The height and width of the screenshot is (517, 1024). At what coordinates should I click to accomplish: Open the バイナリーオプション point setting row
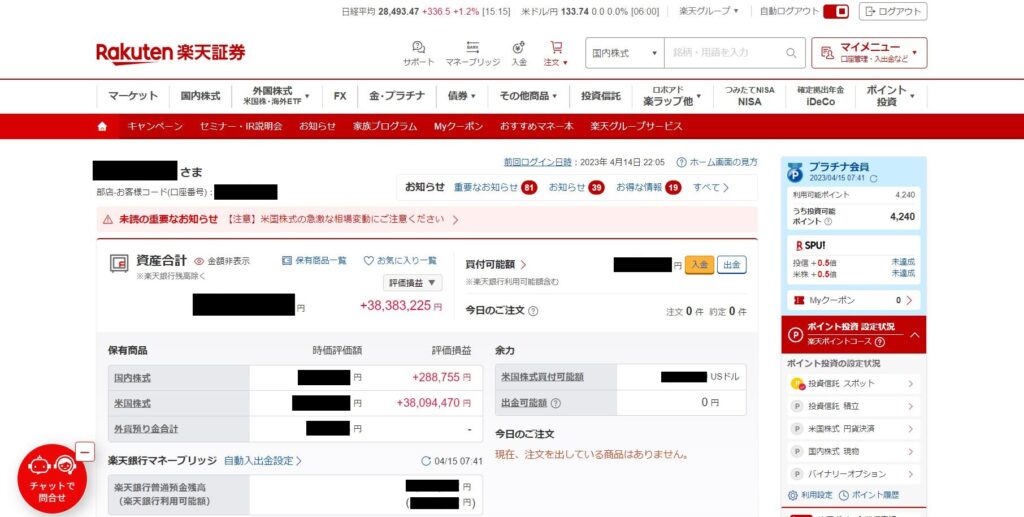coord(854,474)
